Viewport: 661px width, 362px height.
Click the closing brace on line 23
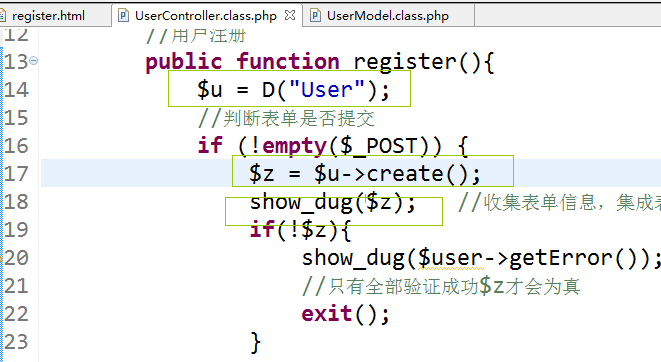click(x=255, y=342)
